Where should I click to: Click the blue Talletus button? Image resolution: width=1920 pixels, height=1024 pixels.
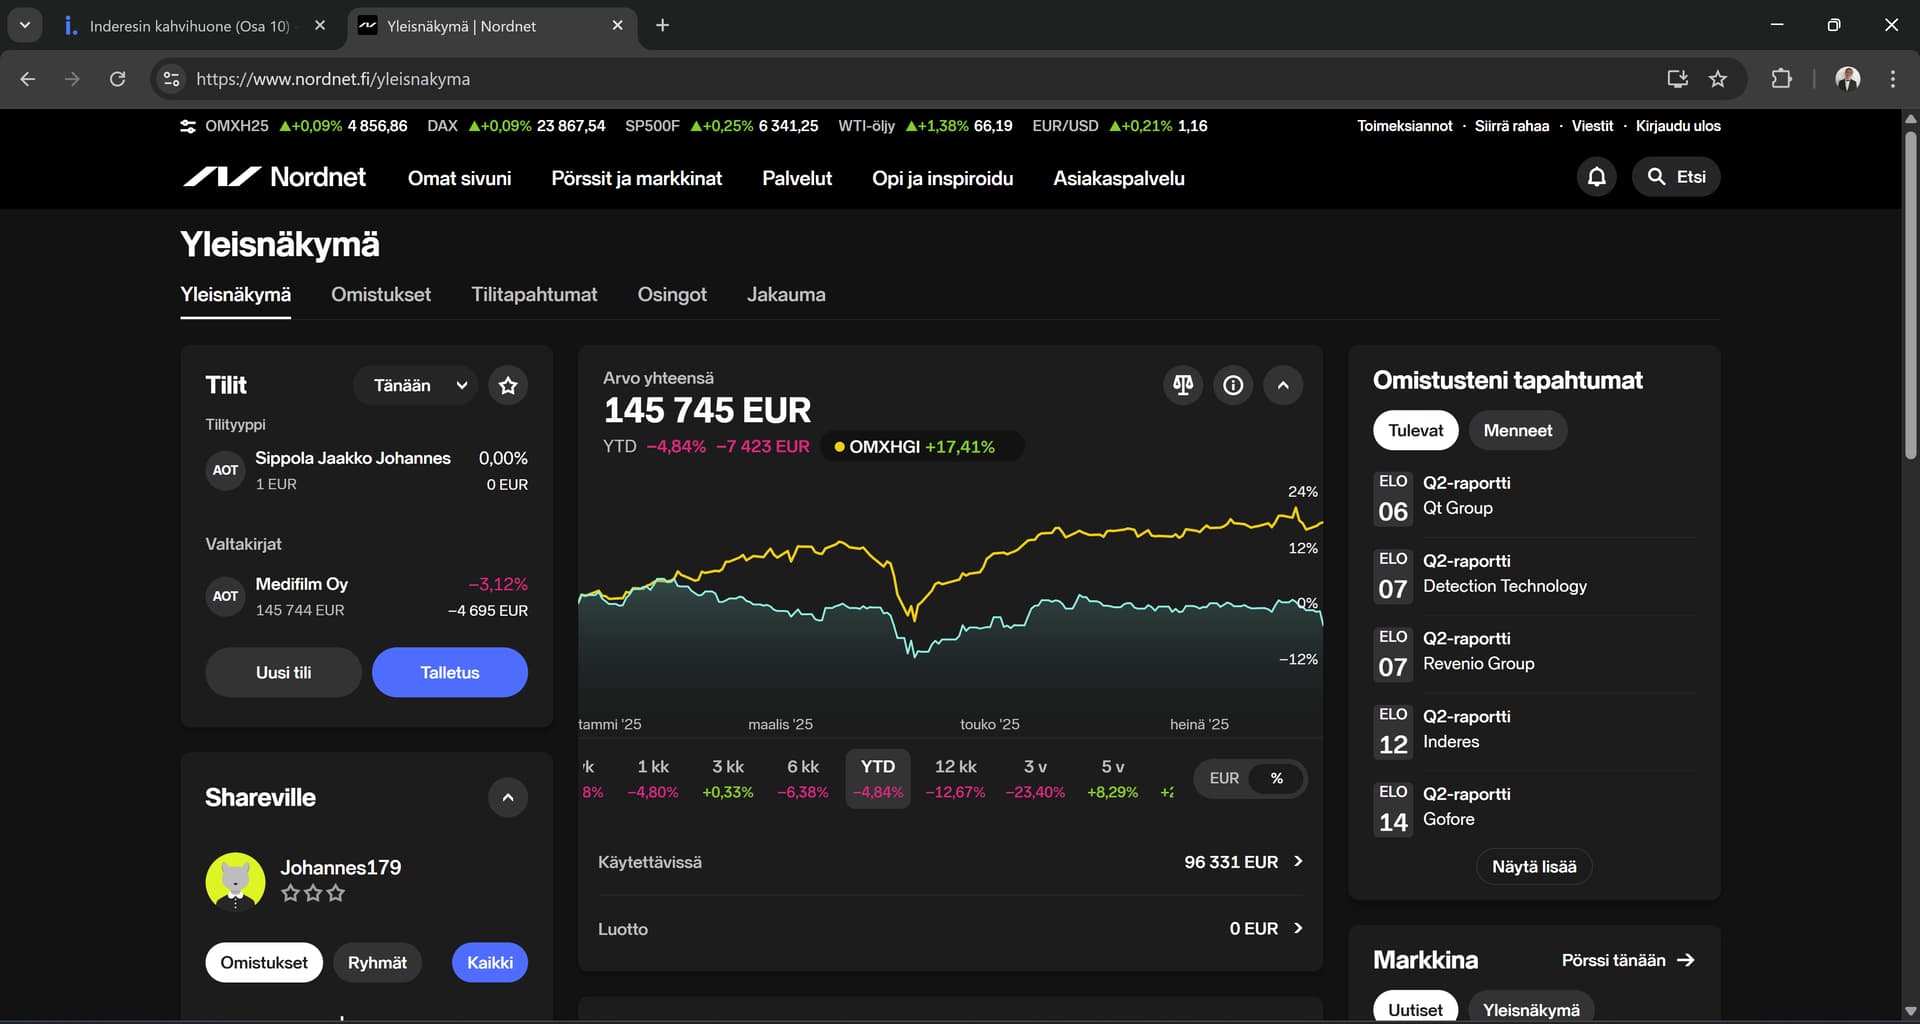(449, 672)
